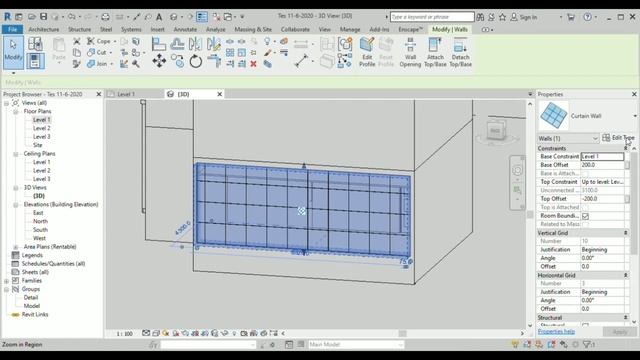Click the shopping cart icon in title bar

point(571,17)
